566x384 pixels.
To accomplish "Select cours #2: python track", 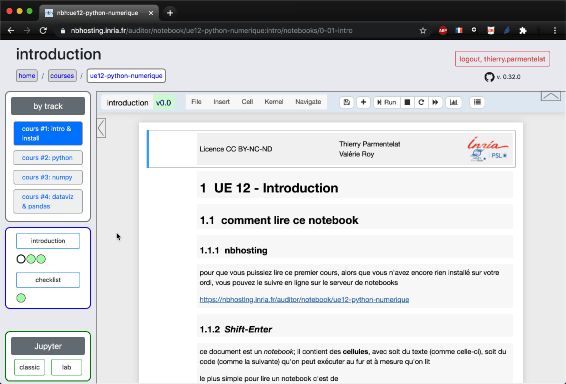I will 48,158.
